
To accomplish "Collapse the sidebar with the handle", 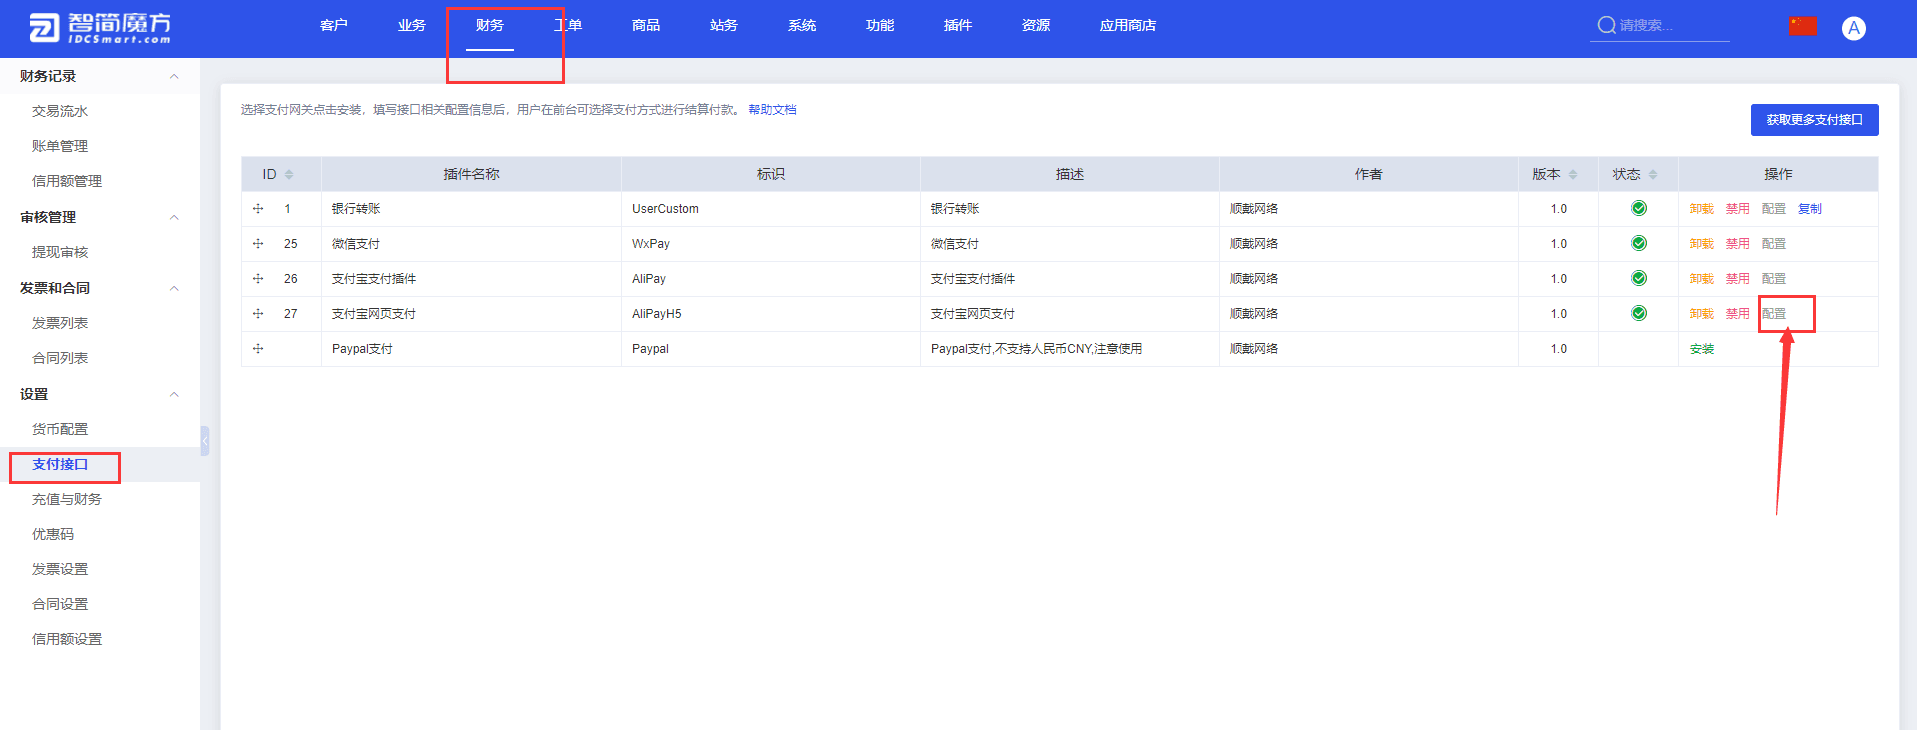I will (204, 441).
